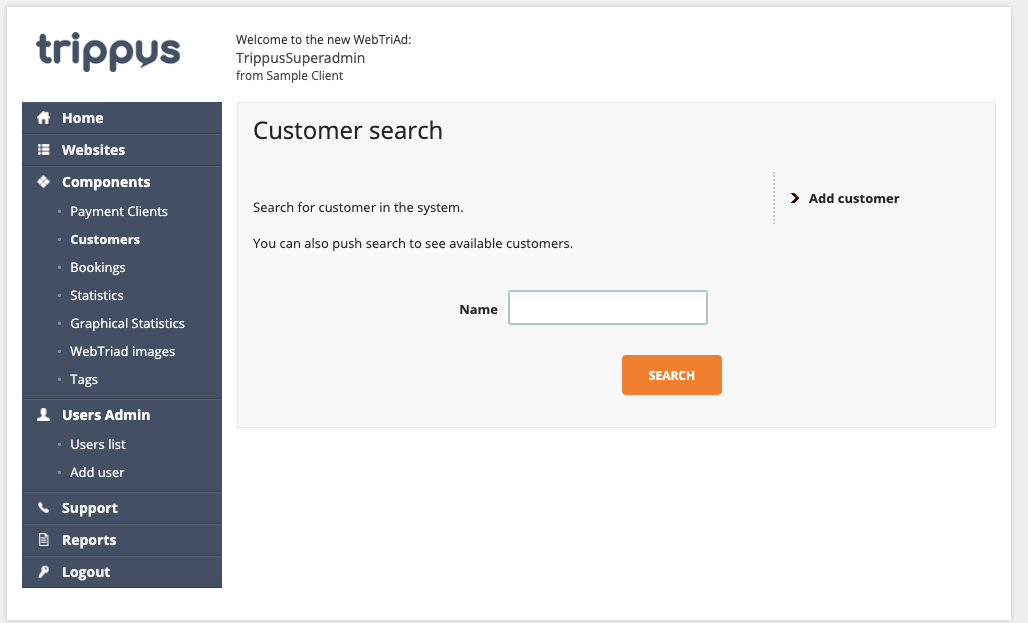The height and width of the screenshot is (623, 1028).
Task: Focus the Name input field
Action: [608, 308]
